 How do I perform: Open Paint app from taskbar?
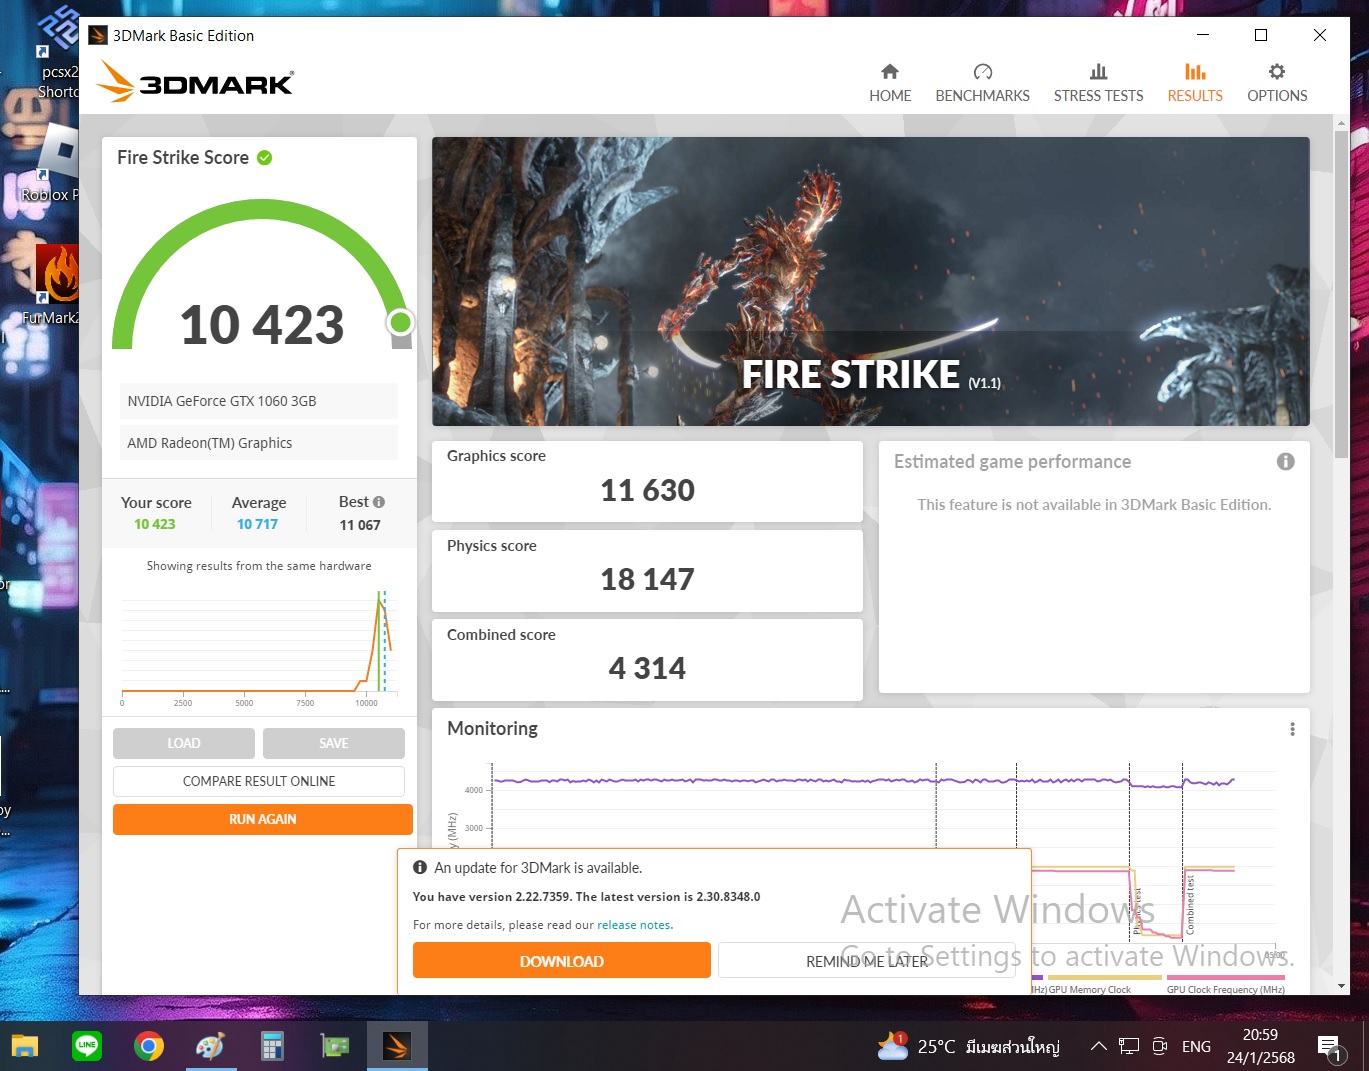tap(210, 1046)
